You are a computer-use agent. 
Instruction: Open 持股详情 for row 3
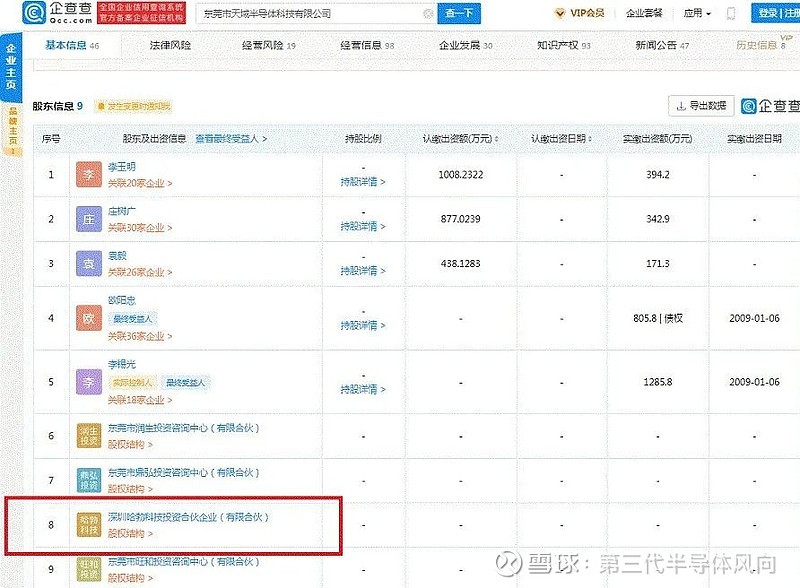tap(363, 271)
